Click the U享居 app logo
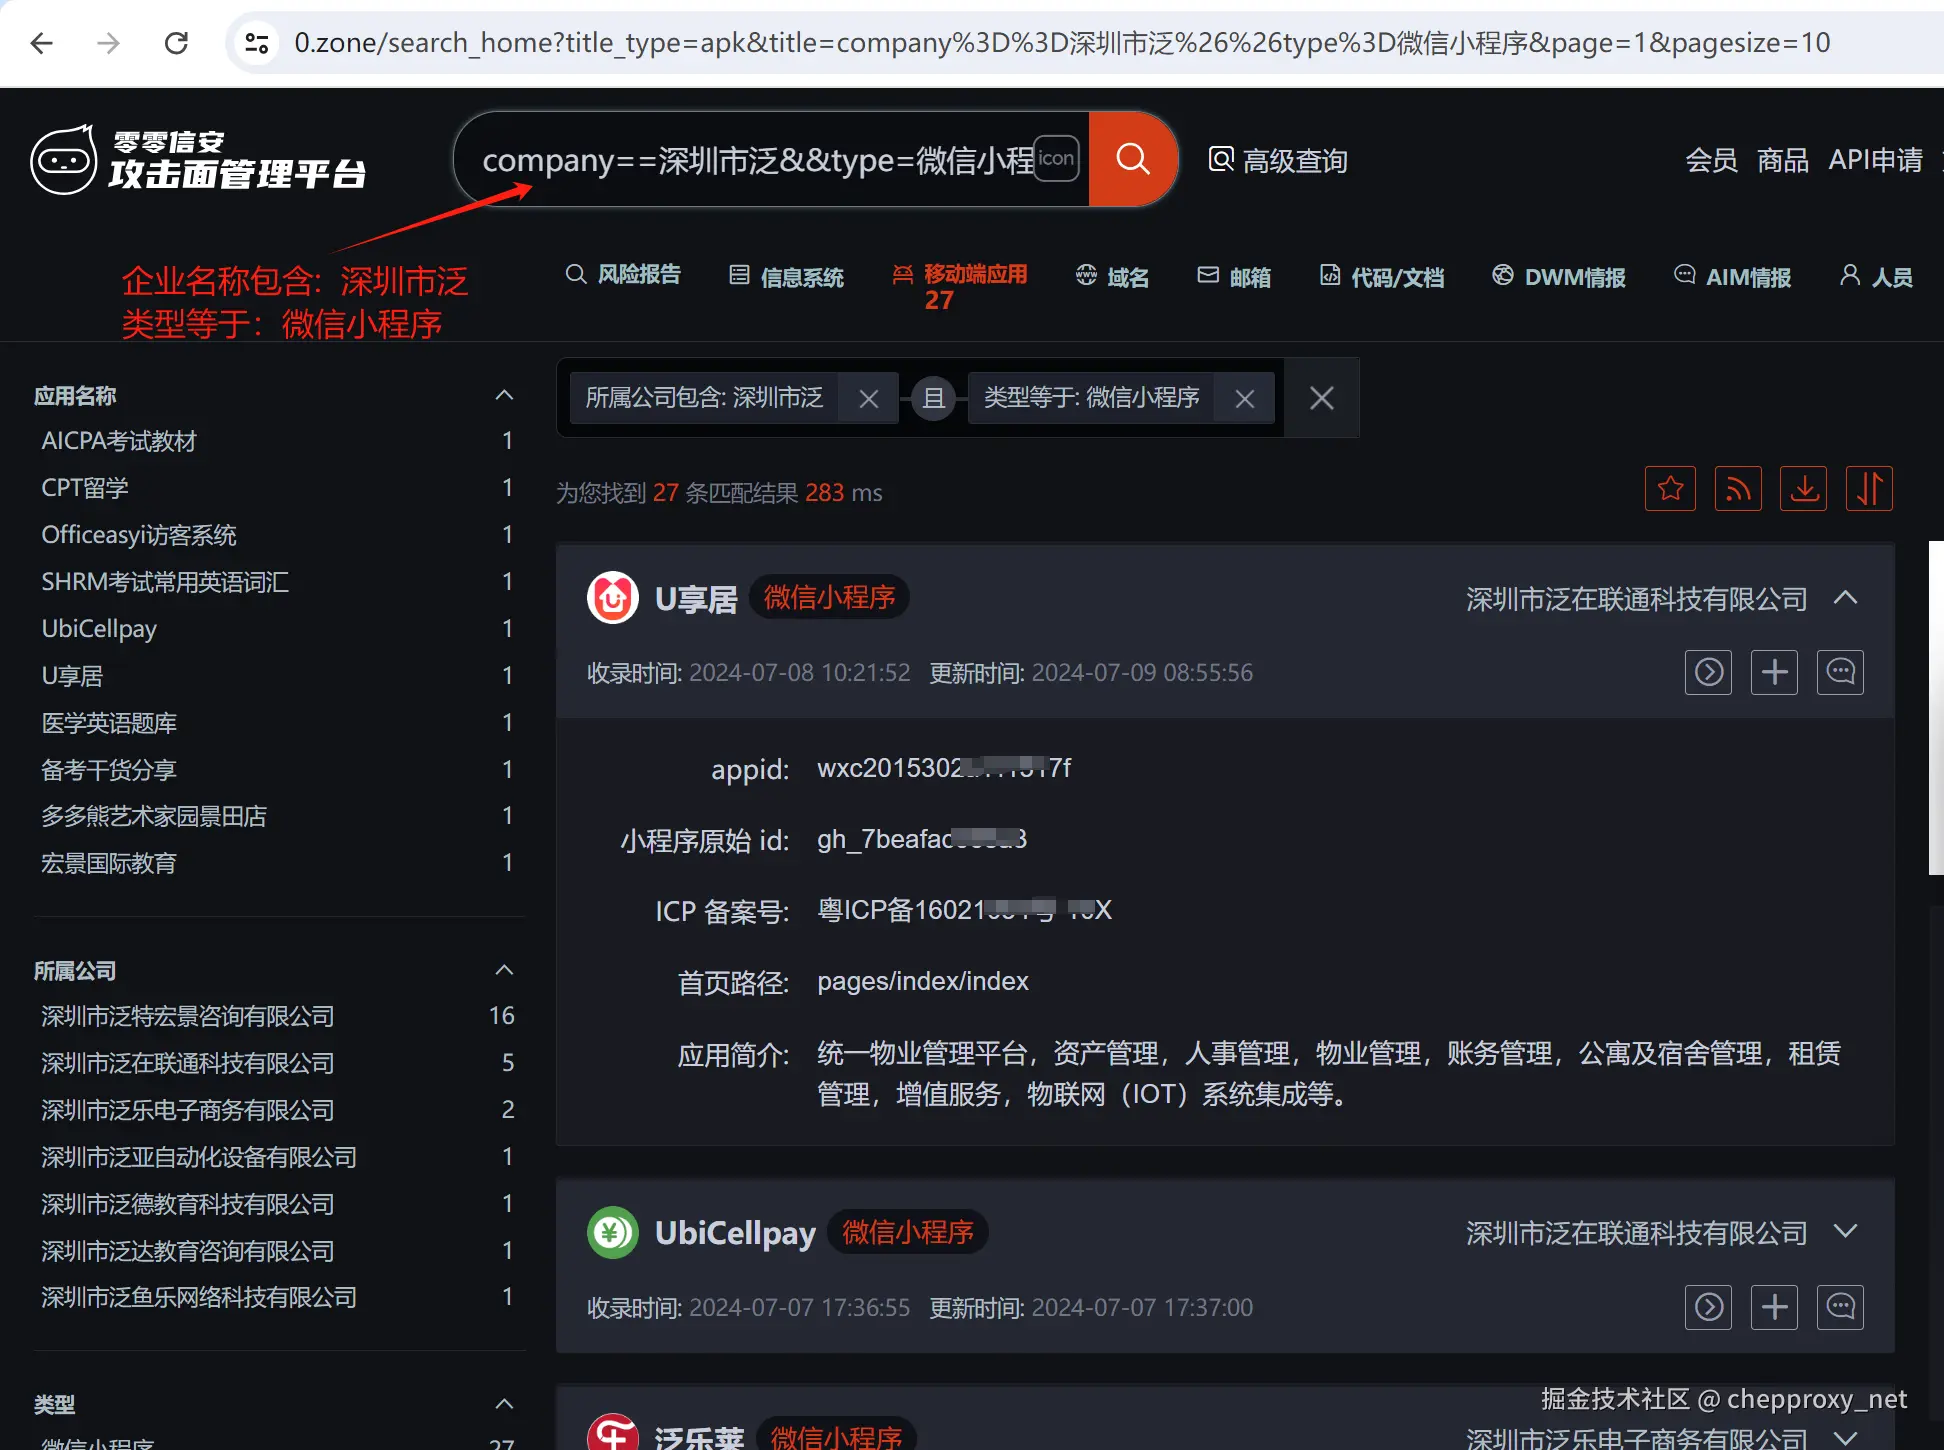The height and width of the screenshot is (1450, 1944). (613, 598)
